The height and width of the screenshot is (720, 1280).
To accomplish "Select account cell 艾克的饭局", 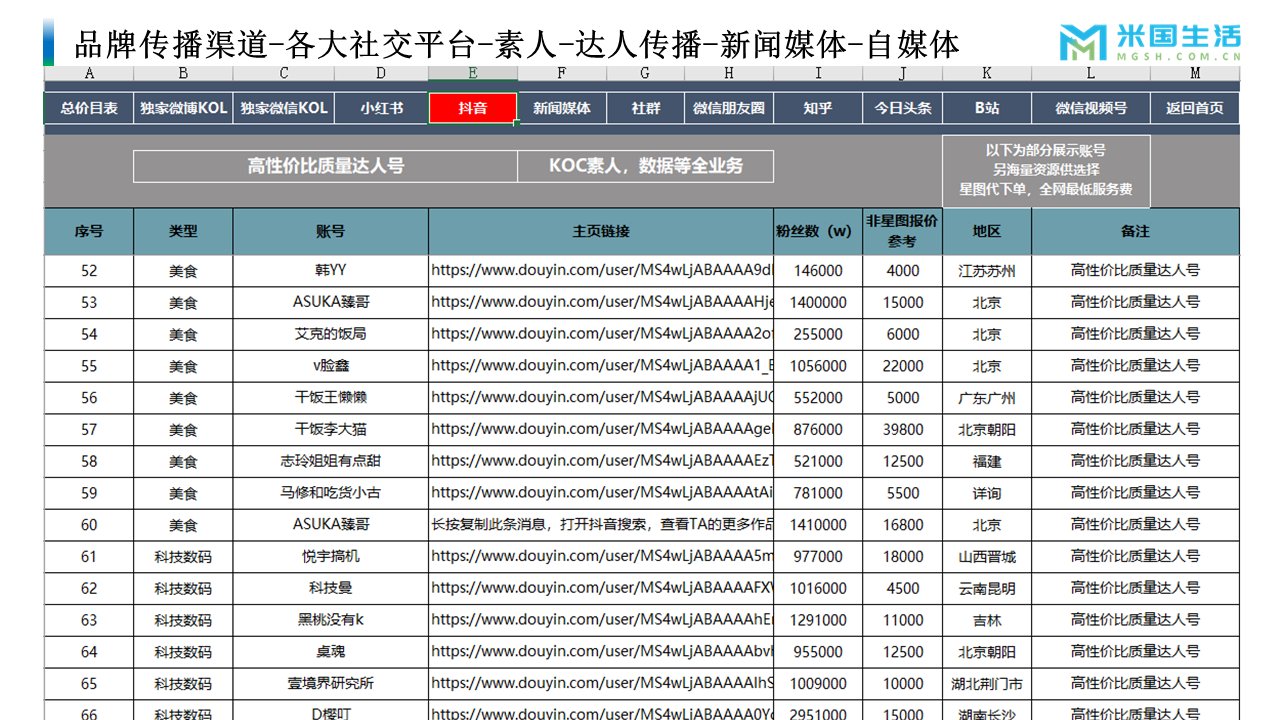I will pyautogui.click(x=331, y=334).
